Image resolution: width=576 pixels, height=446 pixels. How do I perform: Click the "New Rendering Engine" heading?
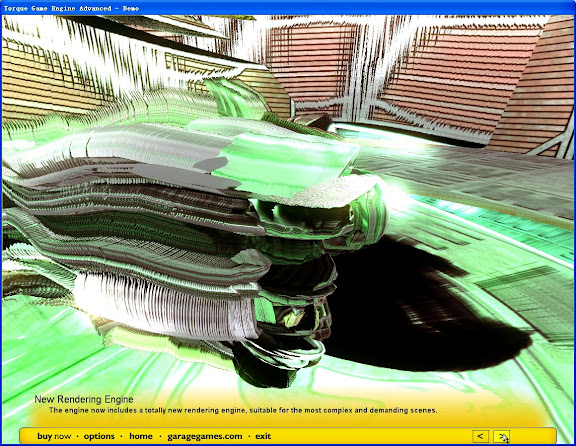click(84, 399)
